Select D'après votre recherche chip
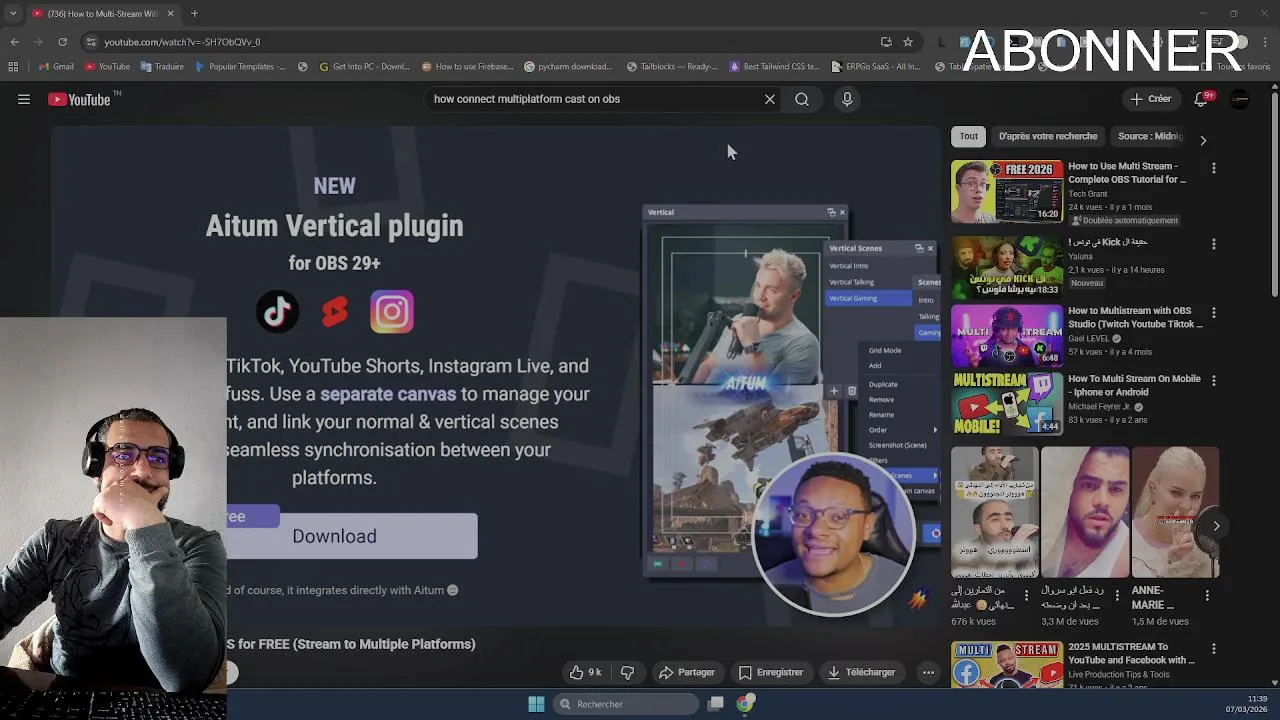 [1048, 136]
